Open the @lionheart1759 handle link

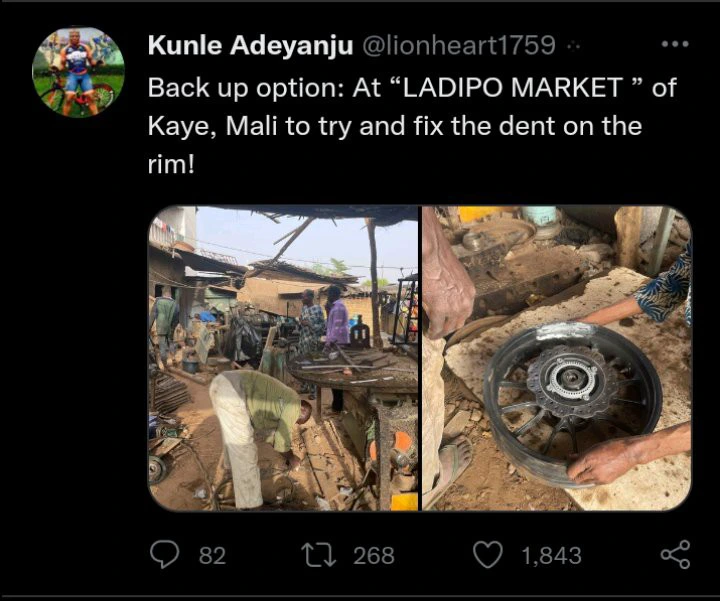tap(451, 46)
